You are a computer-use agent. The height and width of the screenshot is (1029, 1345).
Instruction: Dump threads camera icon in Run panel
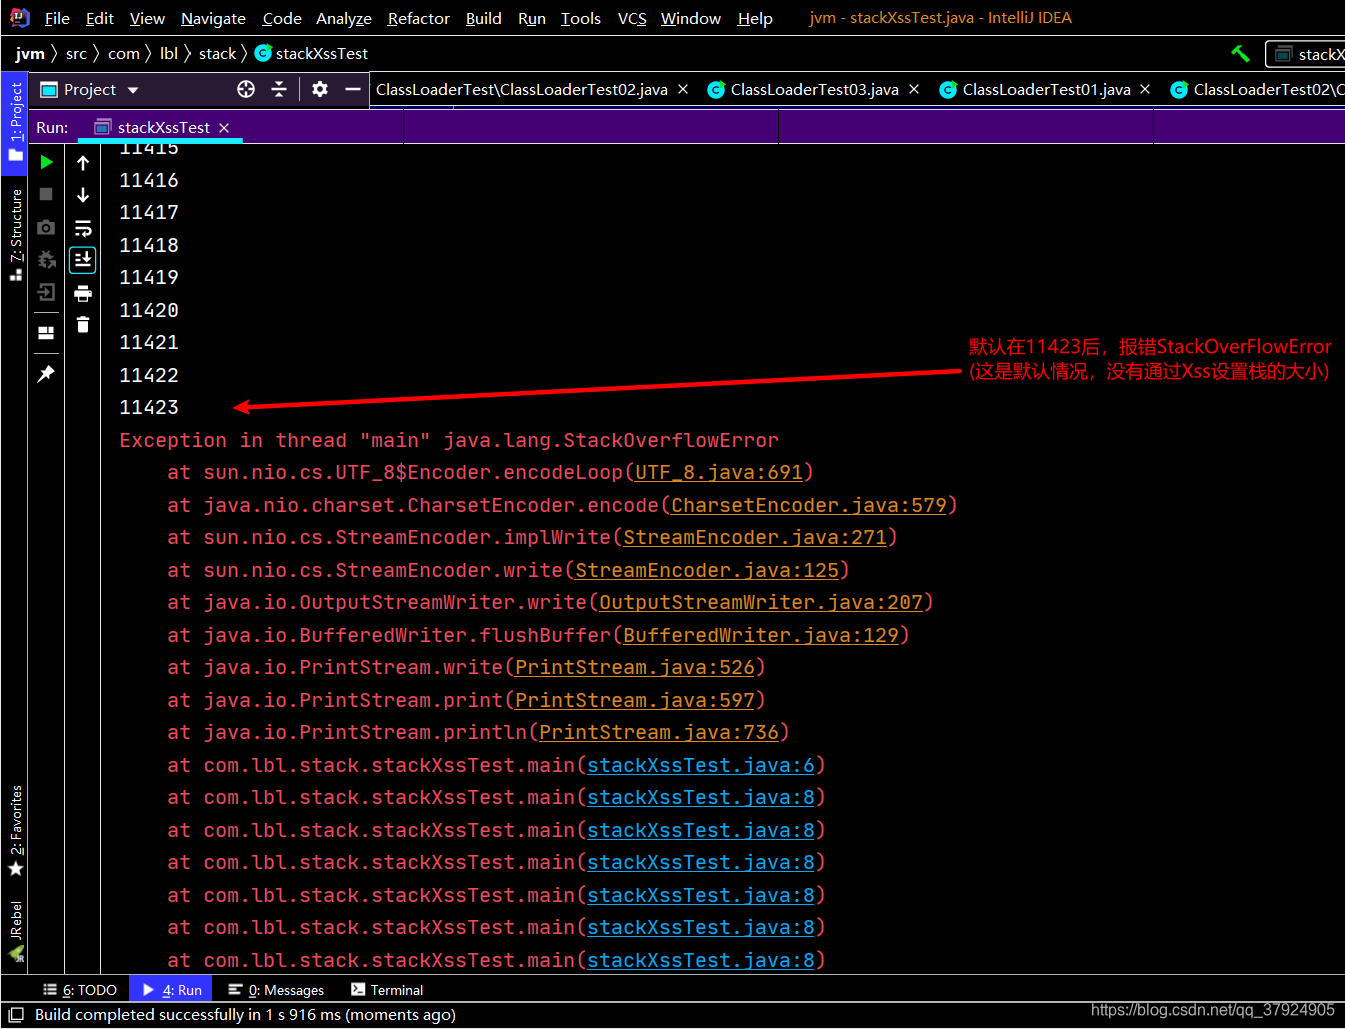[x=46, y=227]
